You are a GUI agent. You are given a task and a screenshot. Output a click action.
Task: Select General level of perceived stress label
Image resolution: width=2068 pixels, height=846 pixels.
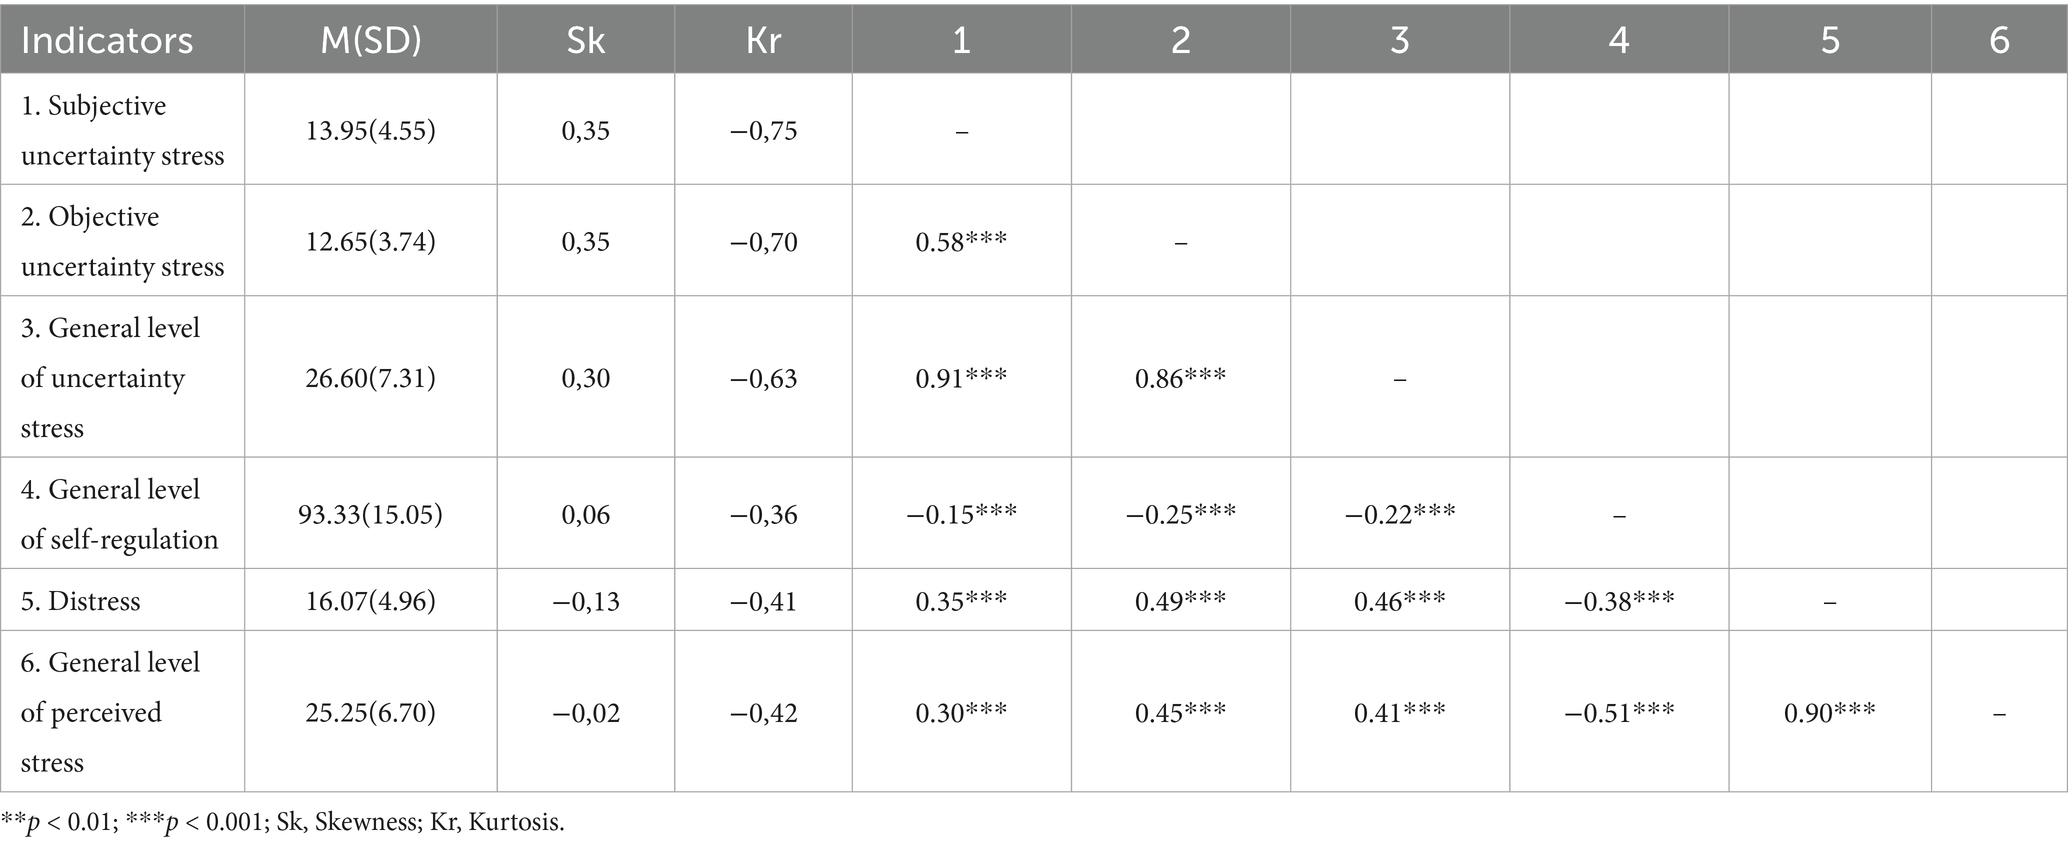click(x=110, y=712)
